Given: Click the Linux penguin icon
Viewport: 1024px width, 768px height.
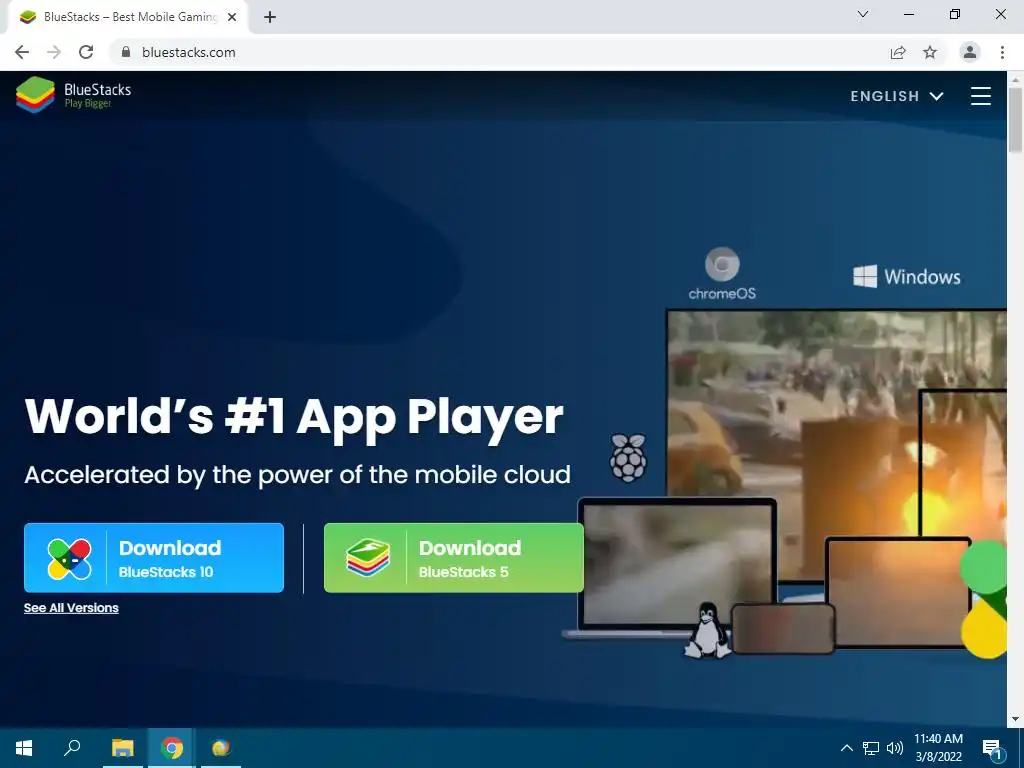Looking at the screenshot, I should (707, 631).
